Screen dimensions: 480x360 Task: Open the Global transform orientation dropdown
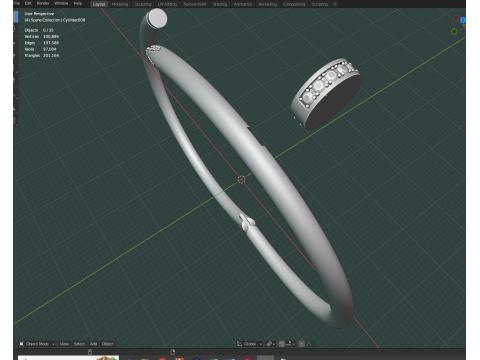click(x=250, y=344)
